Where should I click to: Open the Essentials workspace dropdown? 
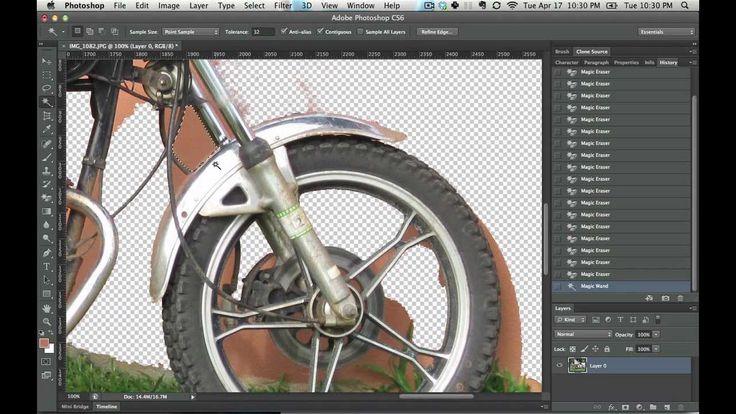coord(666,32)
